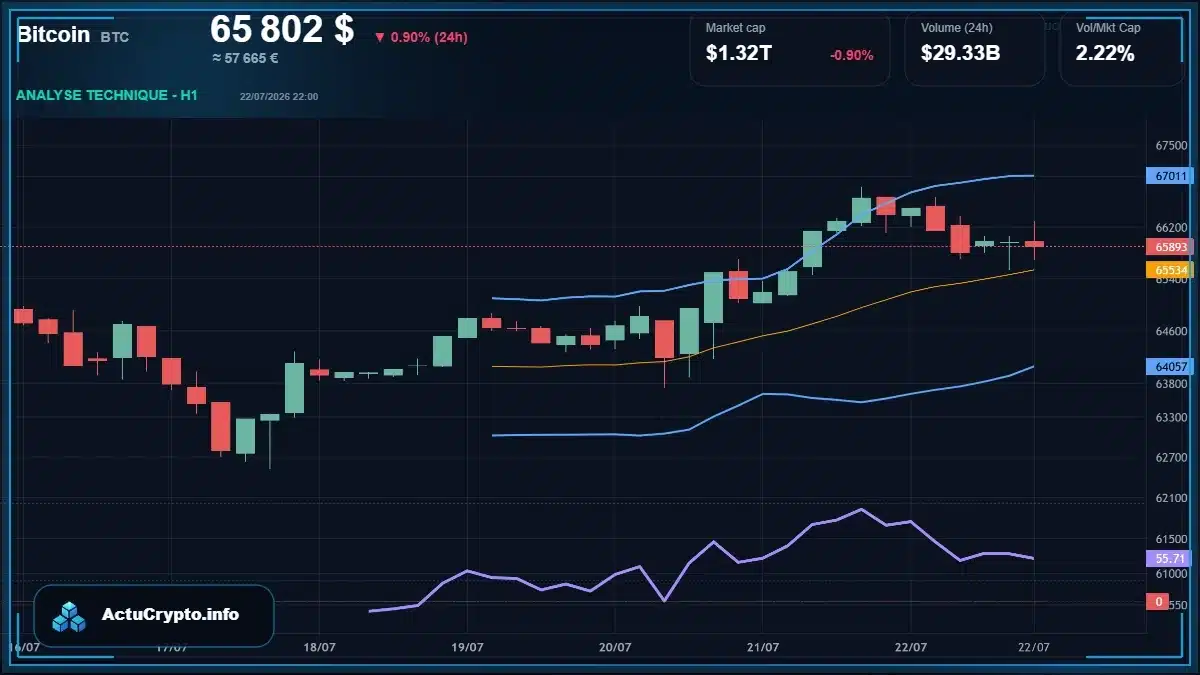This screenshot has width=1200, height=675.
Task: Click the red down-arrow 0.90% (24h) change
Action: click(421, 37)
